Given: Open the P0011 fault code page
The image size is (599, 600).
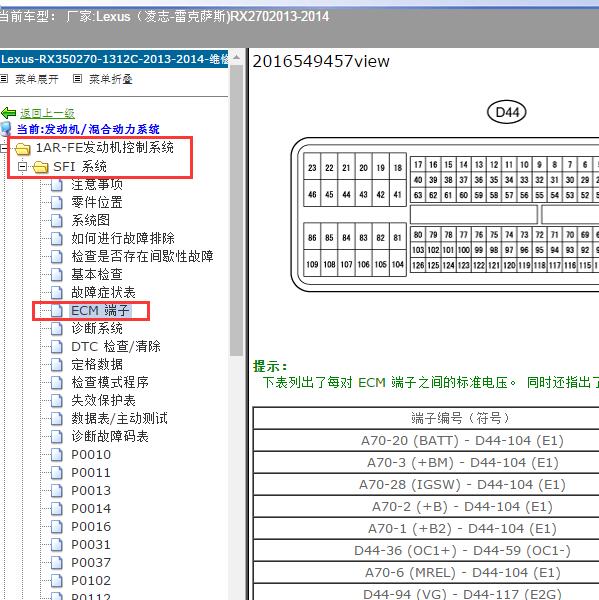Looking at the screenshot, I should pyautogui.click(x=91, y=473).
